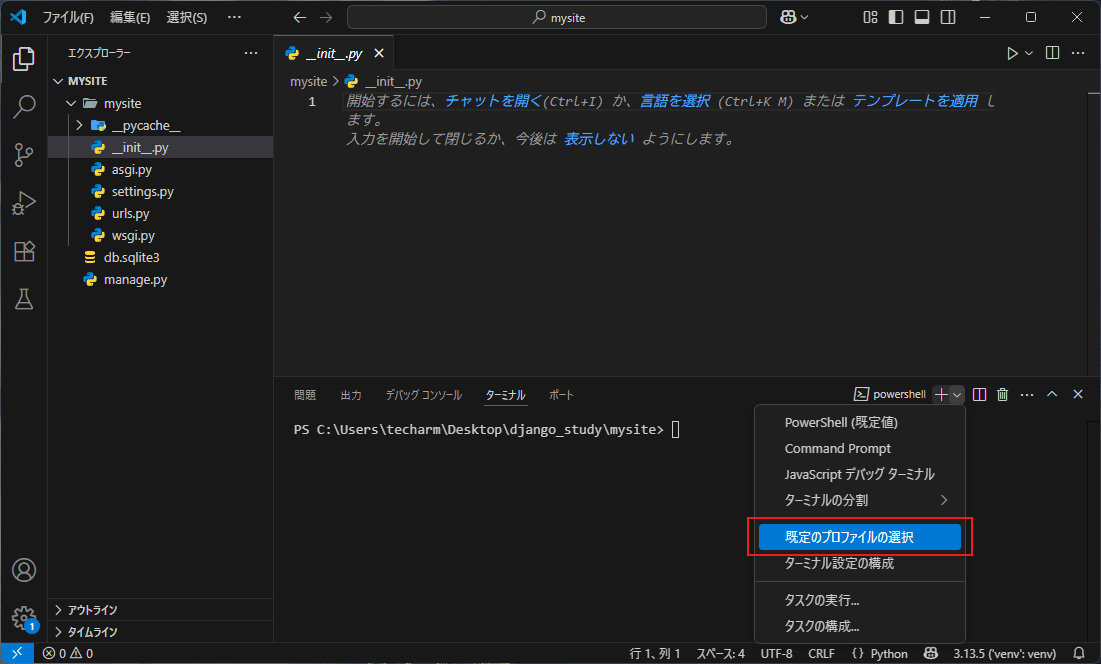Image resolution: width=1101 pixels, height=664 pixels.
Task: Click the remote window indicator in status bar
Action: click(17, 653)
